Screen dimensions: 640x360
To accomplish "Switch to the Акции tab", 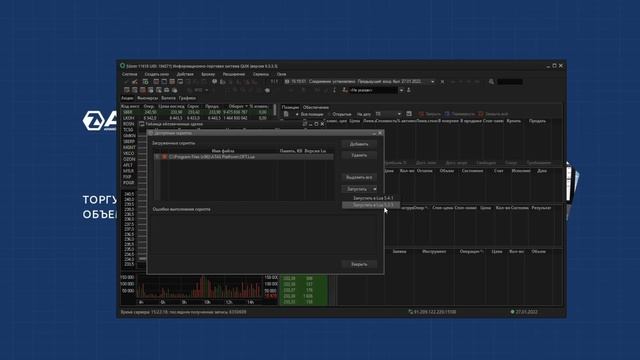I will (x=127, y=98).
